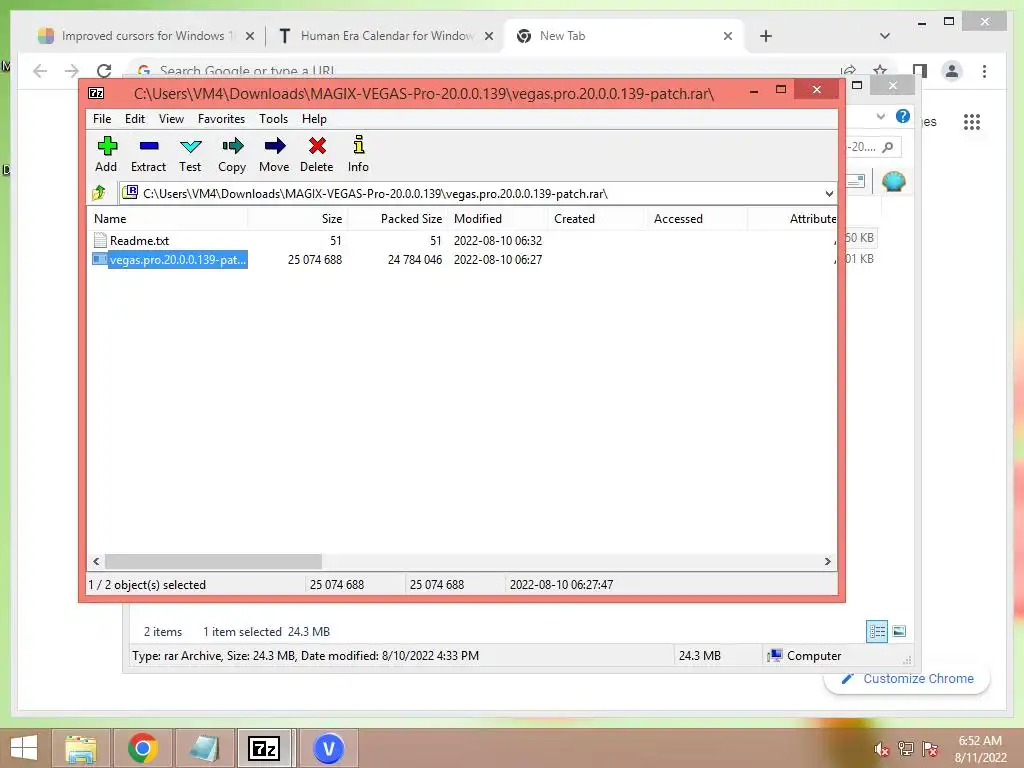This screenshot has height=768, width=1024.
Task: Click the right scroll arrow in 7-Zip
Action: [x=827, y=562]
